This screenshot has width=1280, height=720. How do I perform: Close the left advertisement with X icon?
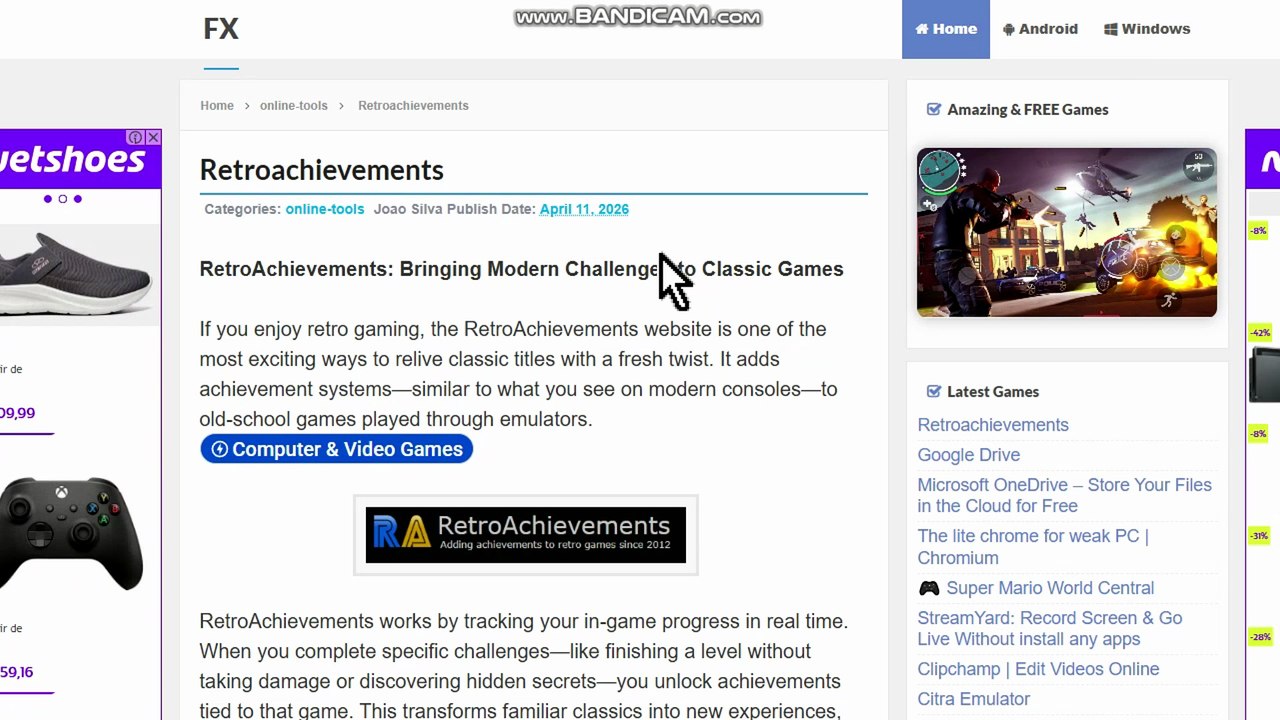click(x=153, y=137)
